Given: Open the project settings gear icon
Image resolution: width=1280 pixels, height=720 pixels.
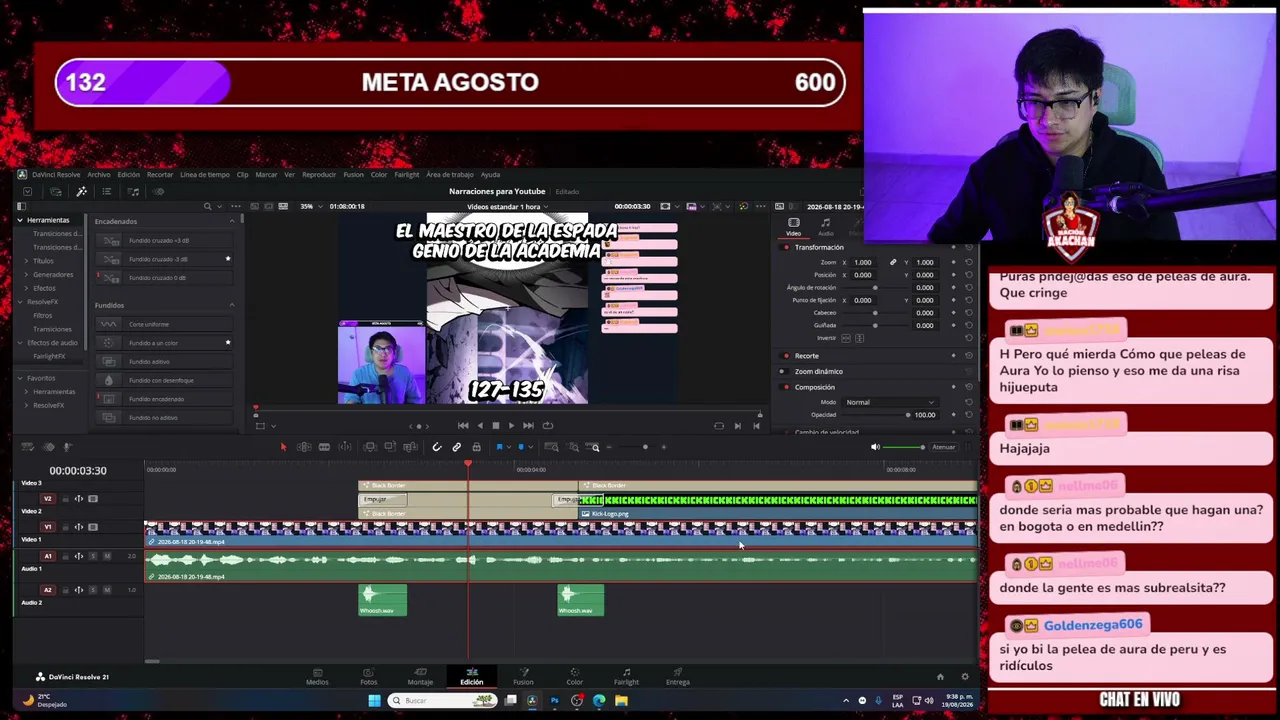Looking at the screenshot, I should coord(964,677).
